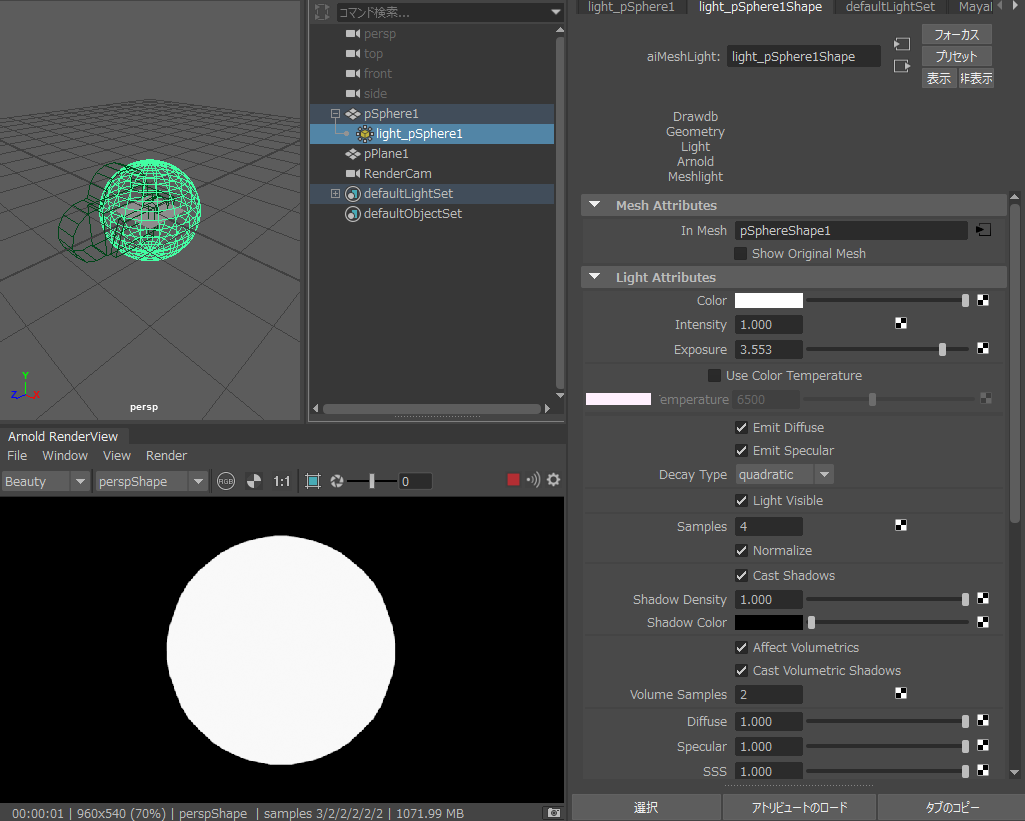Click the RGB channel display icon
This screenshot has width=1025, height=821.
click(x=226, y=481)
